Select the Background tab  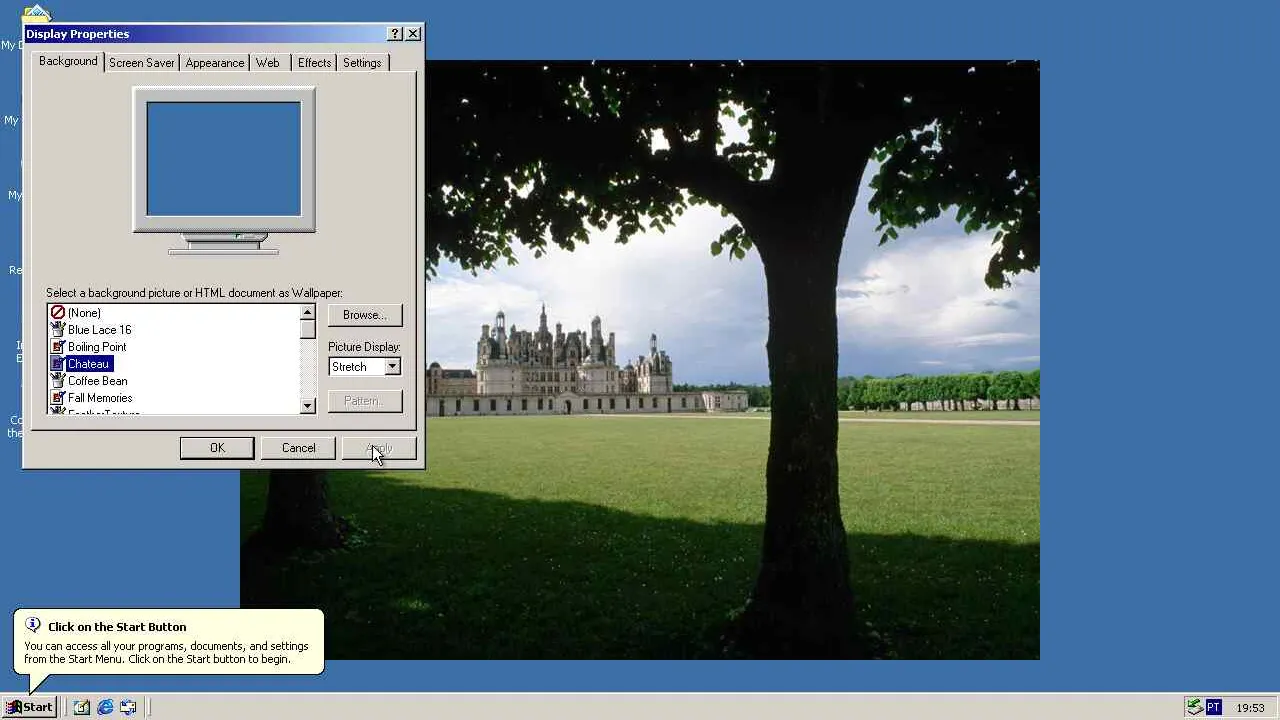68,61
